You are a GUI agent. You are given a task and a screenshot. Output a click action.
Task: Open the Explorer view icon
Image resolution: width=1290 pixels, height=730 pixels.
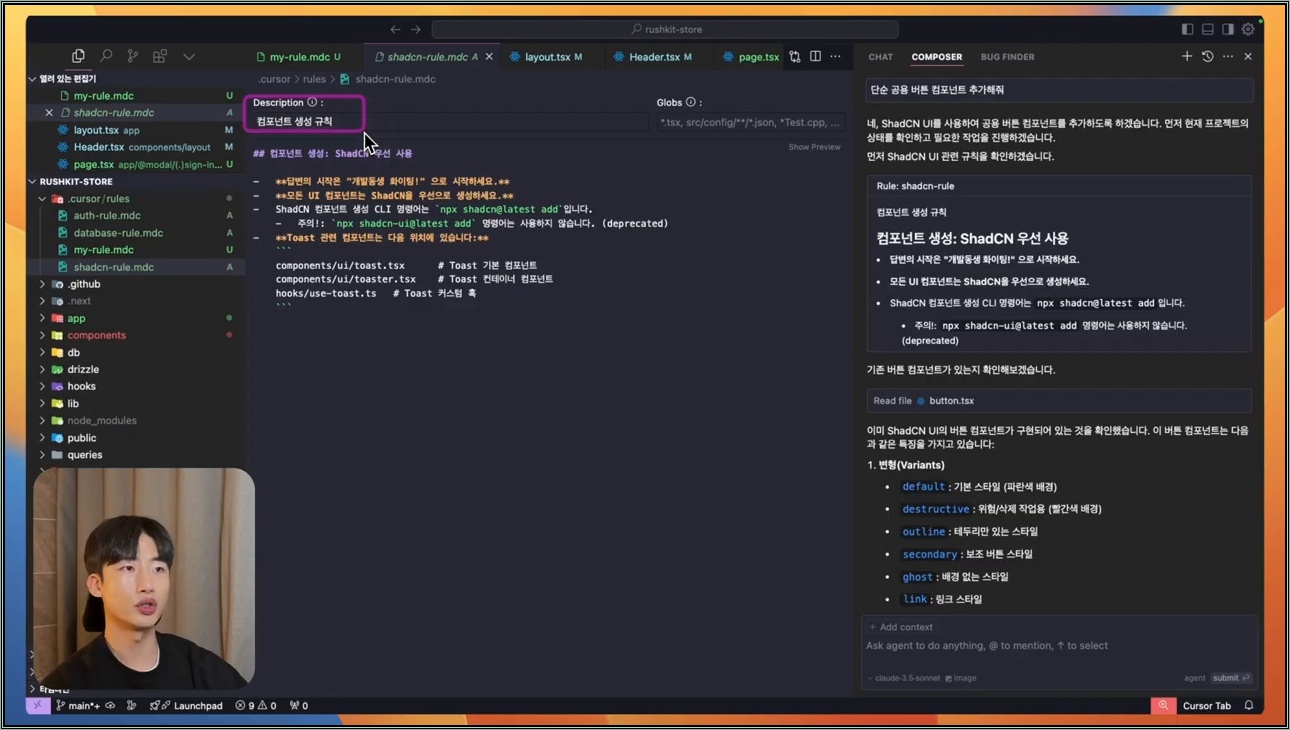click(x=78, y=57)
